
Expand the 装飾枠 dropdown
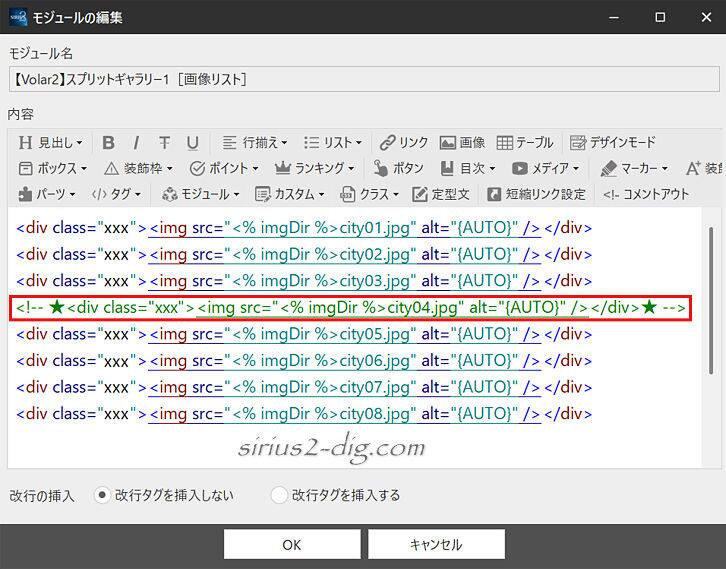(138, 169)
